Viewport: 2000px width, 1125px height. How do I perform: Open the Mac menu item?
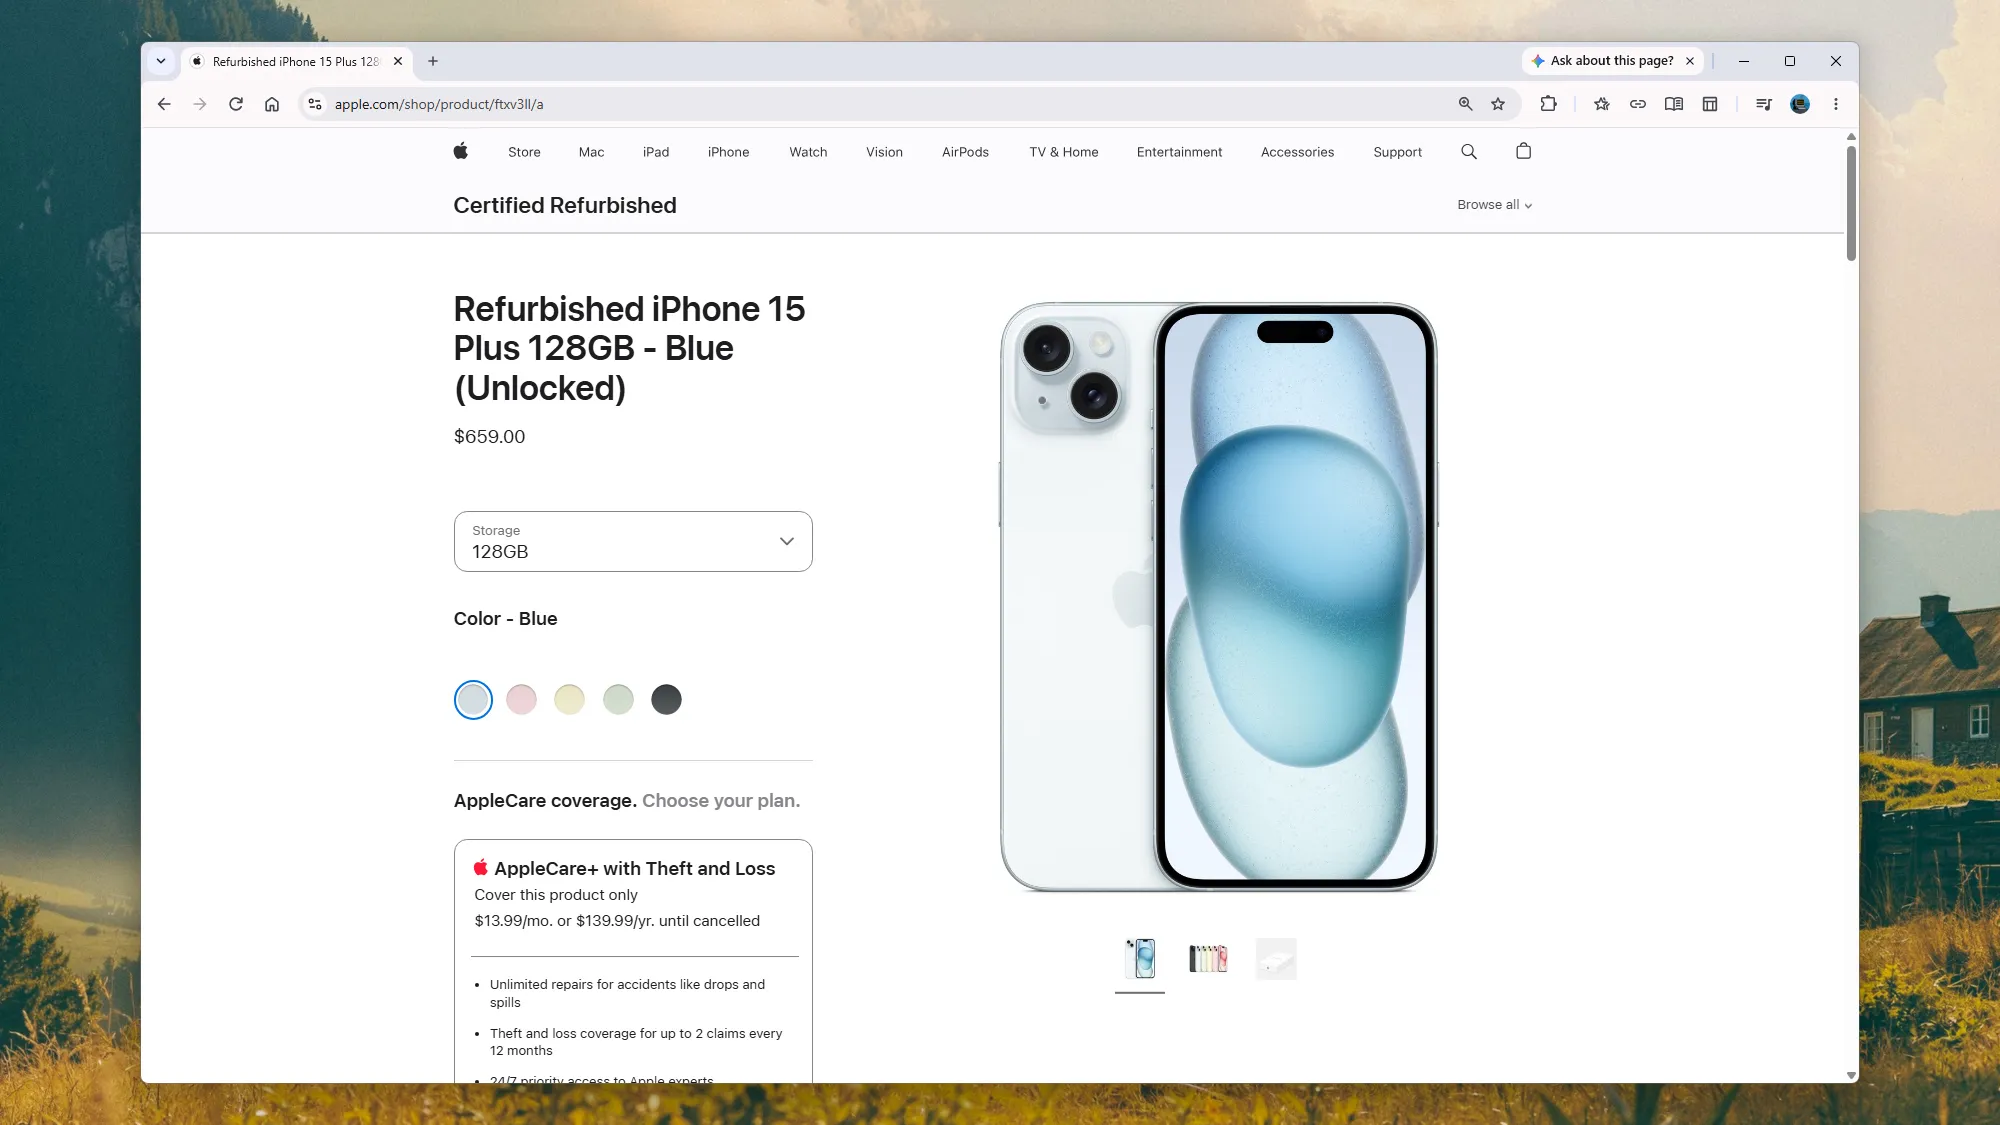point(591,152)
